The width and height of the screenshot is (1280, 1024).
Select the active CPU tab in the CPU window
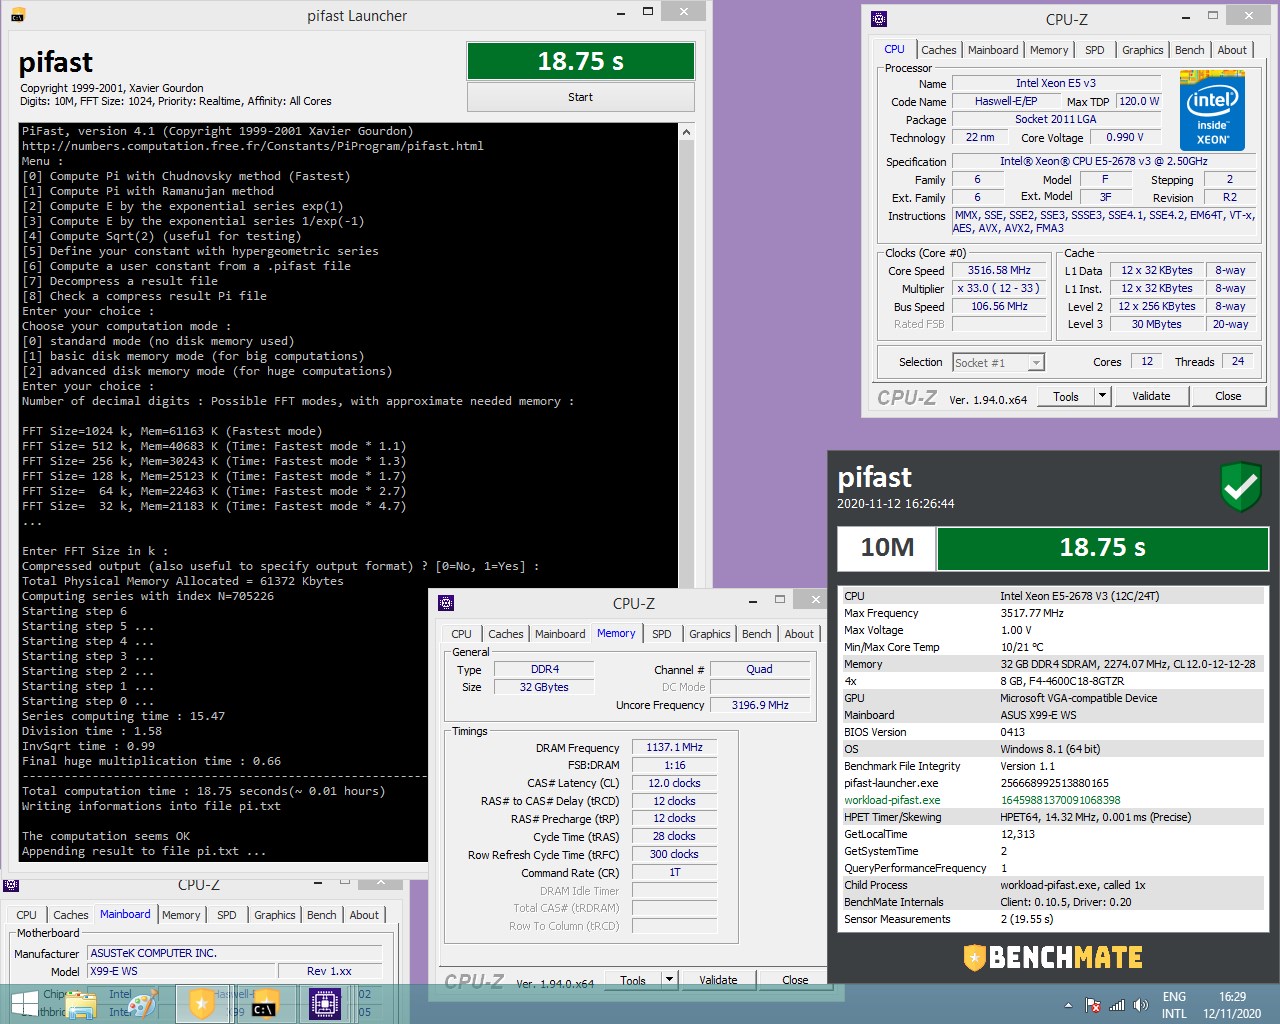[894, 49]
